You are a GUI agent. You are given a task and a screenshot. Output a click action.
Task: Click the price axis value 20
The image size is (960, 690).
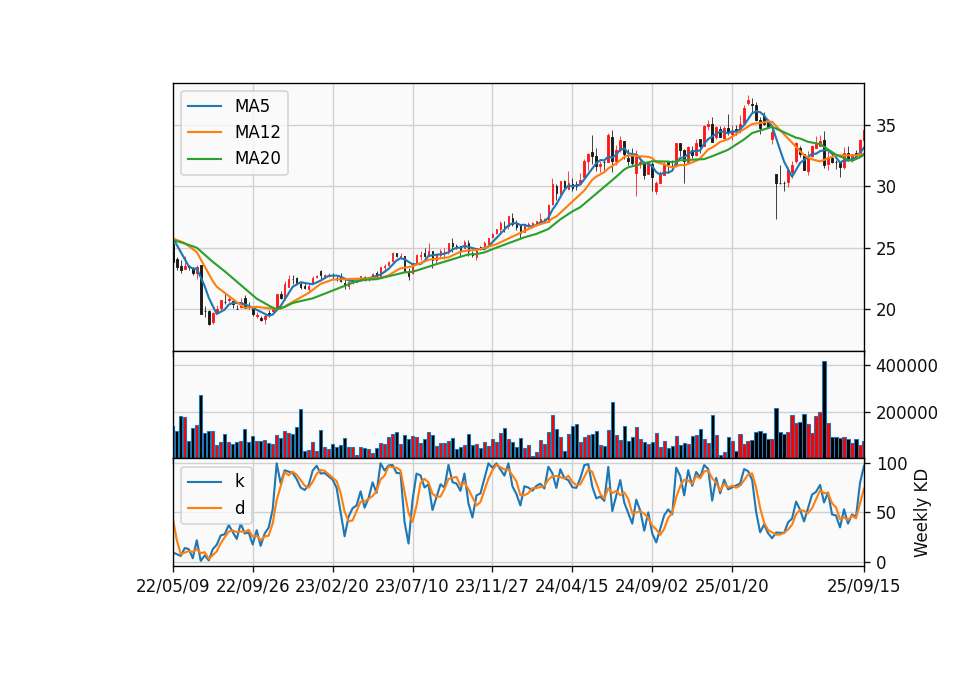point(885,310)
